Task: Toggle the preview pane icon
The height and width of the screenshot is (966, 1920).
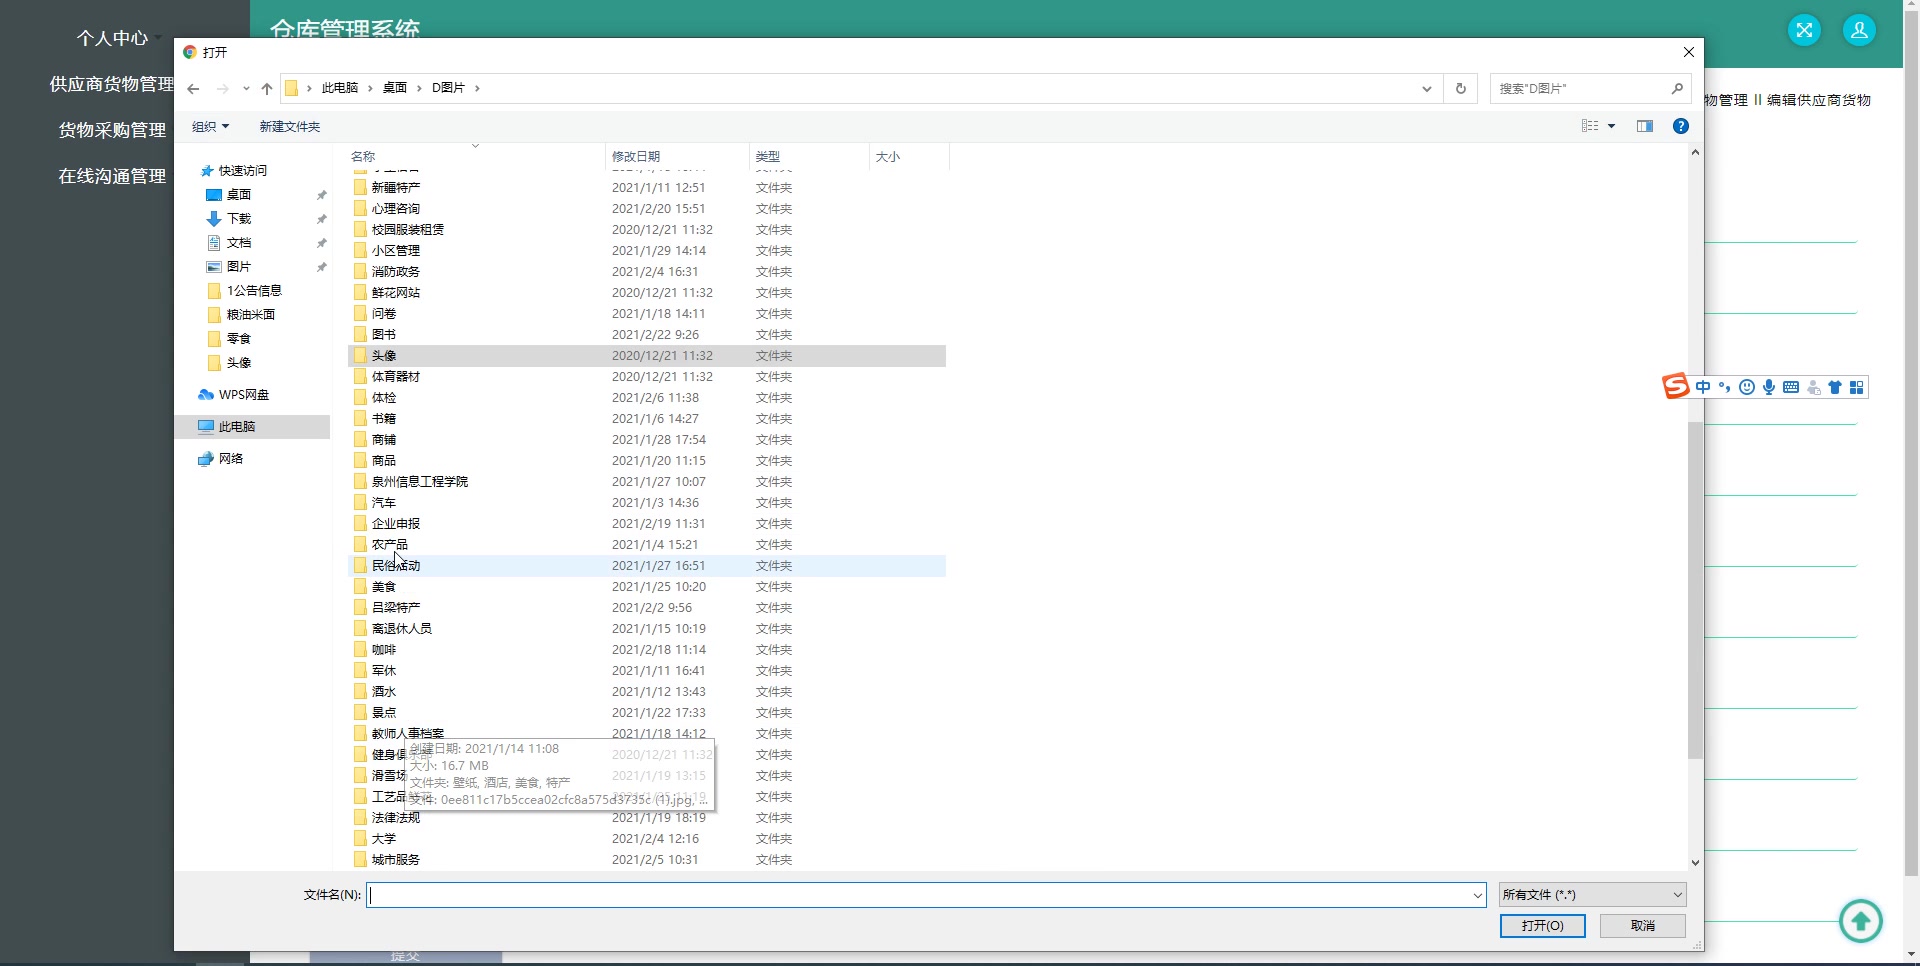Action: (x=1645, y=126)
